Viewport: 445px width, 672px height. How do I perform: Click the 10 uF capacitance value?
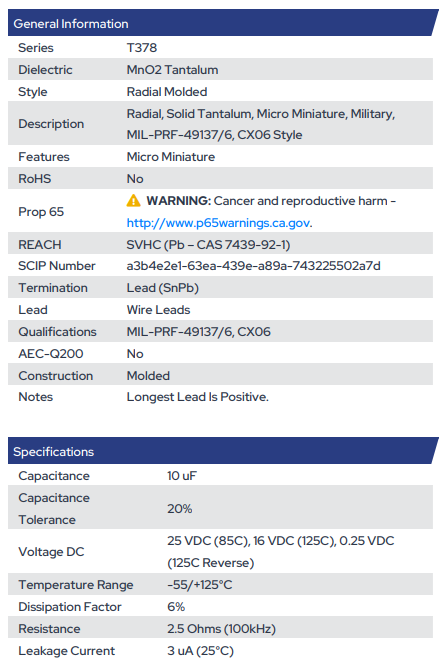point(182,476)
